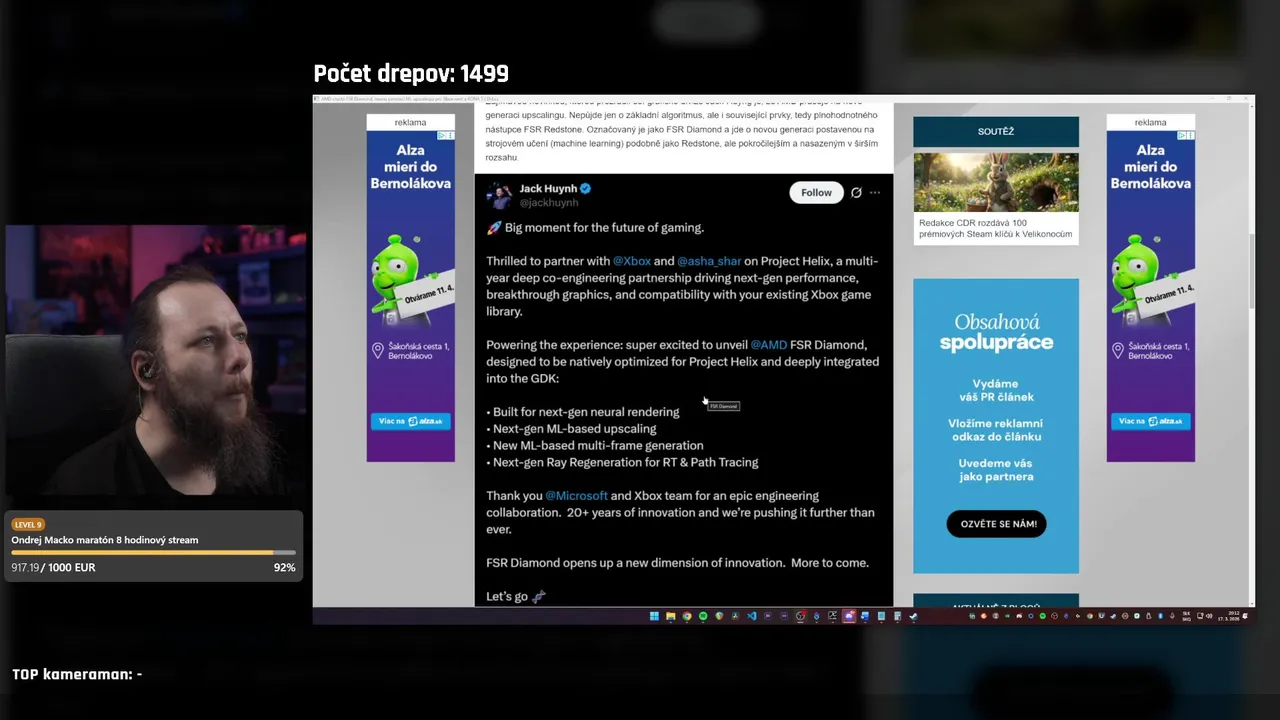Click the 'Ondrej Macko maratón 8 hodinový stream' title
The height and width of the screenshot is (720, 1280).
point(105,540)
